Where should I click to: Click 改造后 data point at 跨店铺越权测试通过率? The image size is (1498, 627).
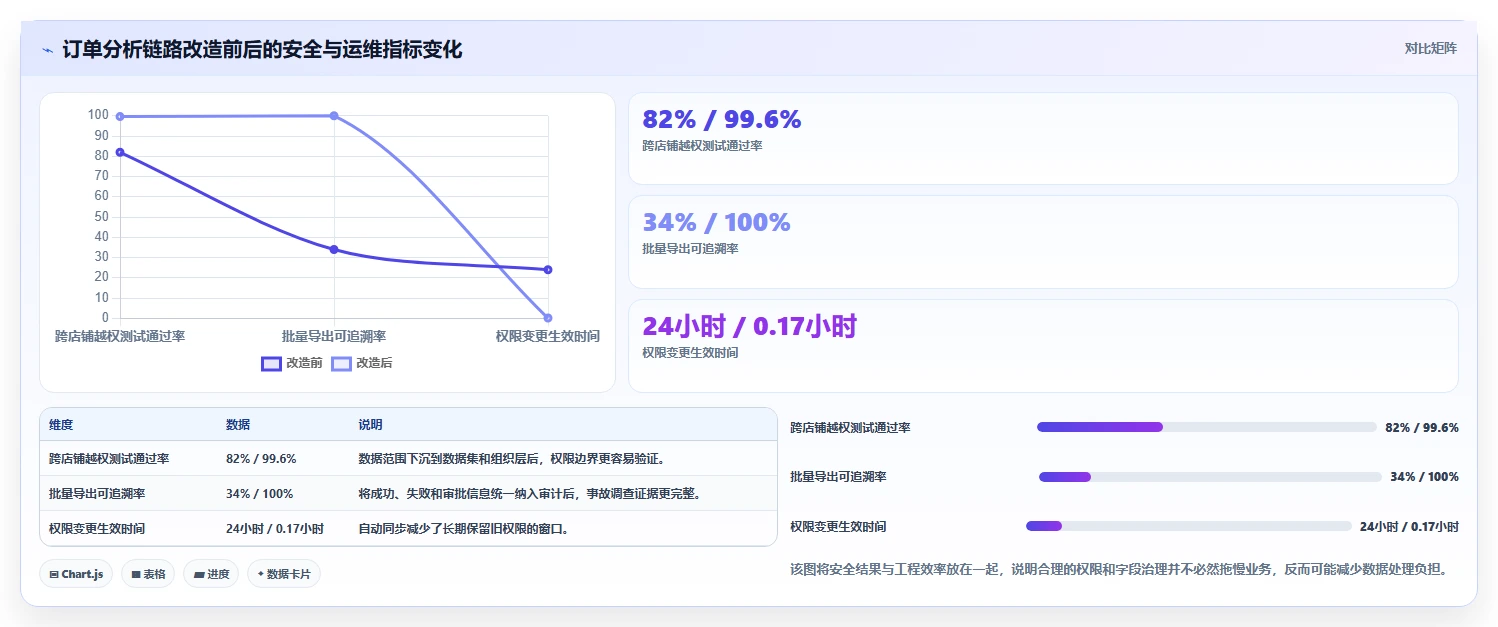(x=120, y=116)
